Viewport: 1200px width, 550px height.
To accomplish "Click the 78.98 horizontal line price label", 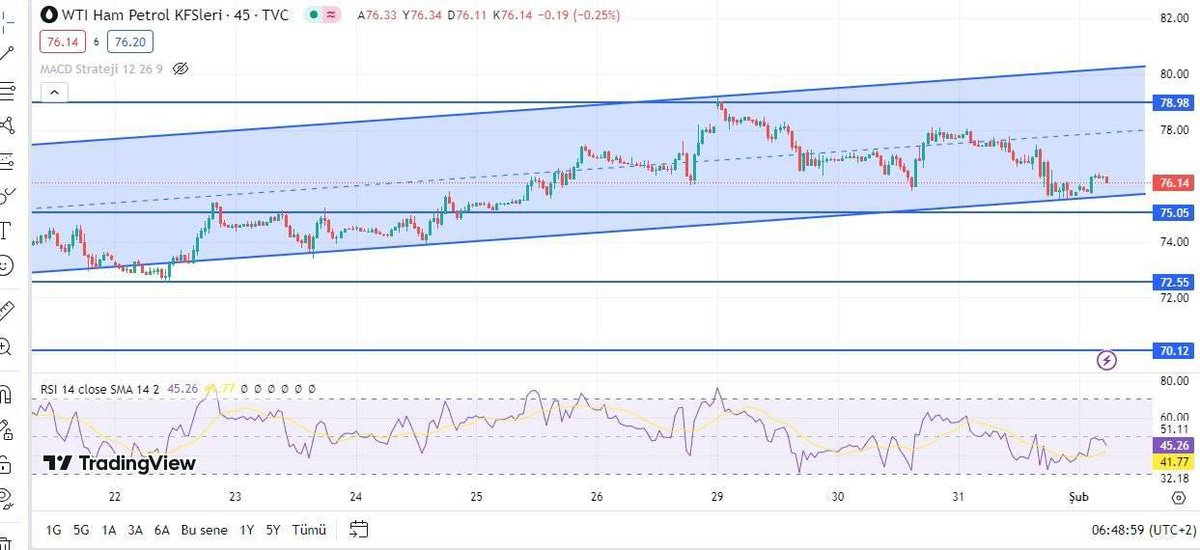I will (x=1173, y=103).
